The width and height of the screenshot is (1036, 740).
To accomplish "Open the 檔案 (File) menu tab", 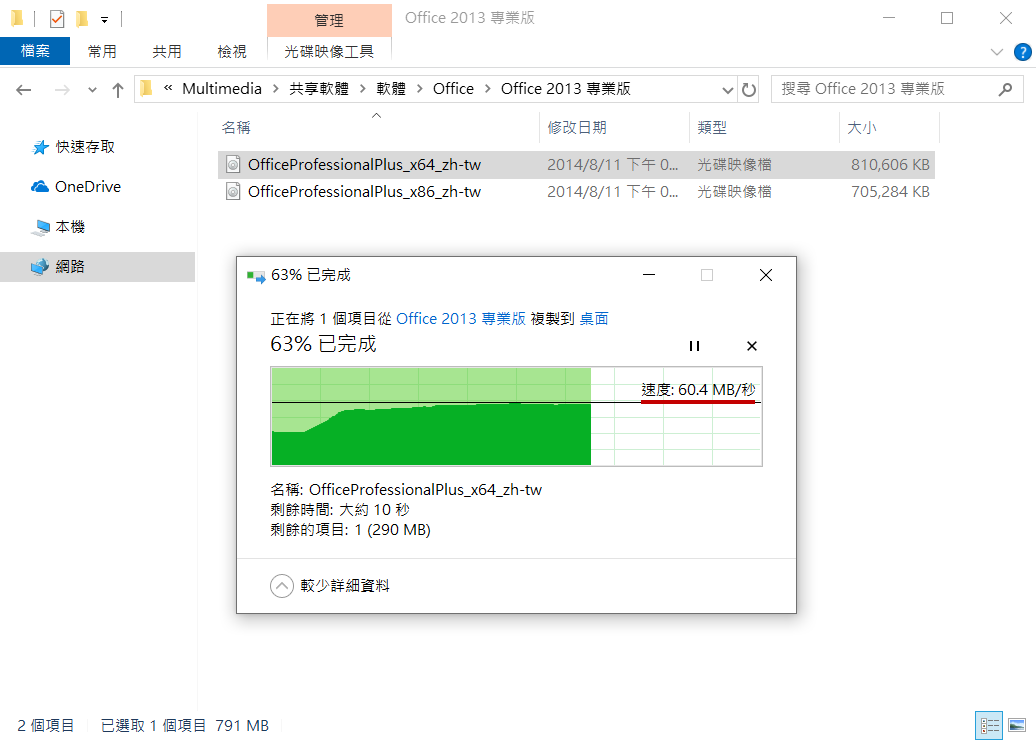I will pos(35,51).
